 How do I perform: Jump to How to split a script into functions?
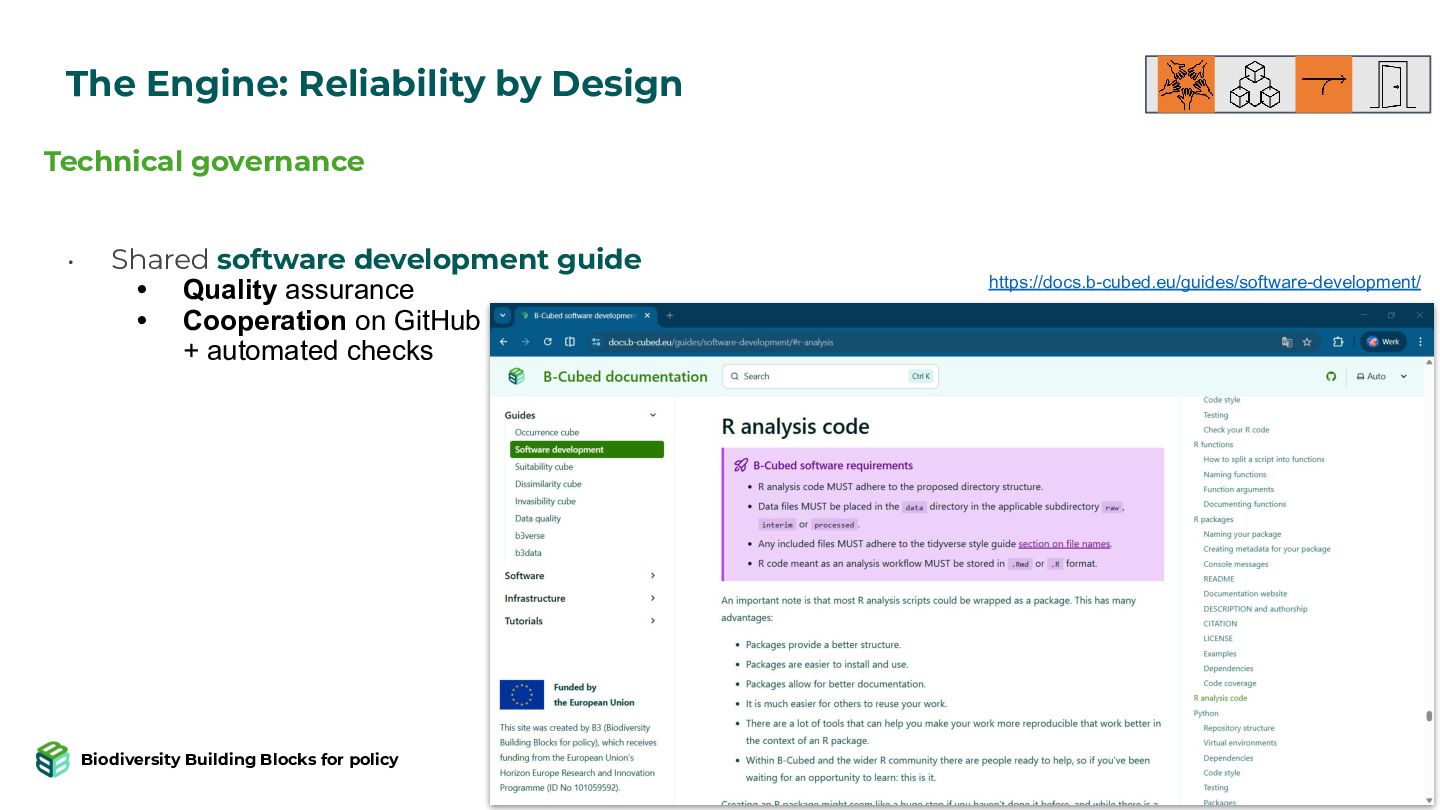tap(1264, 460)
